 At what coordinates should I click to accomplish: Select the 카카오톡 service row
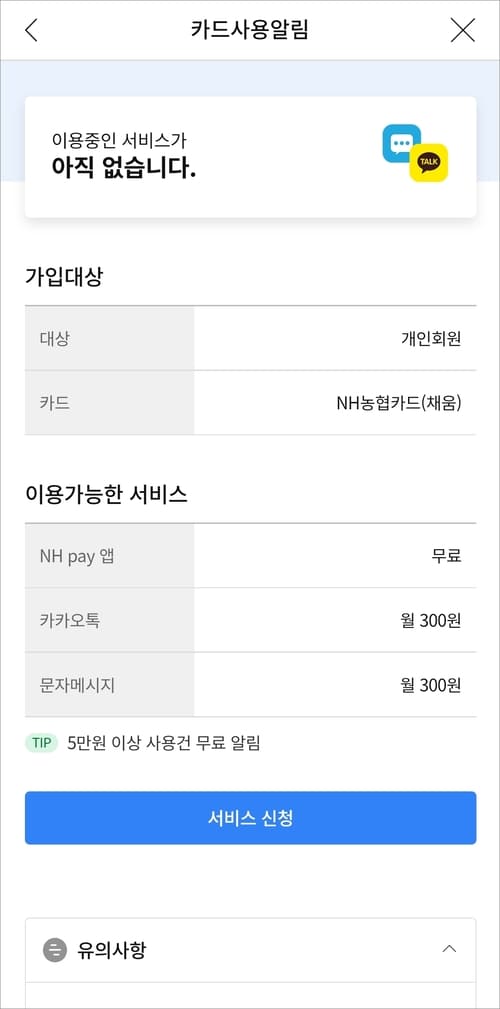pos(250,620)
